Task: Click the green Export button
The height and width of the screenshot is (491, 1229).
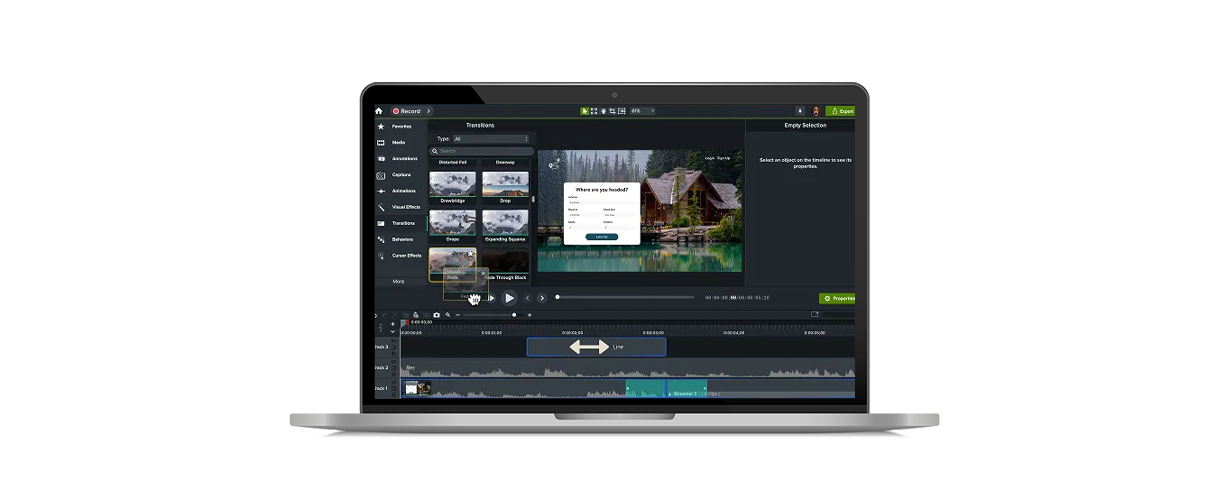Action: pos(841,111)
